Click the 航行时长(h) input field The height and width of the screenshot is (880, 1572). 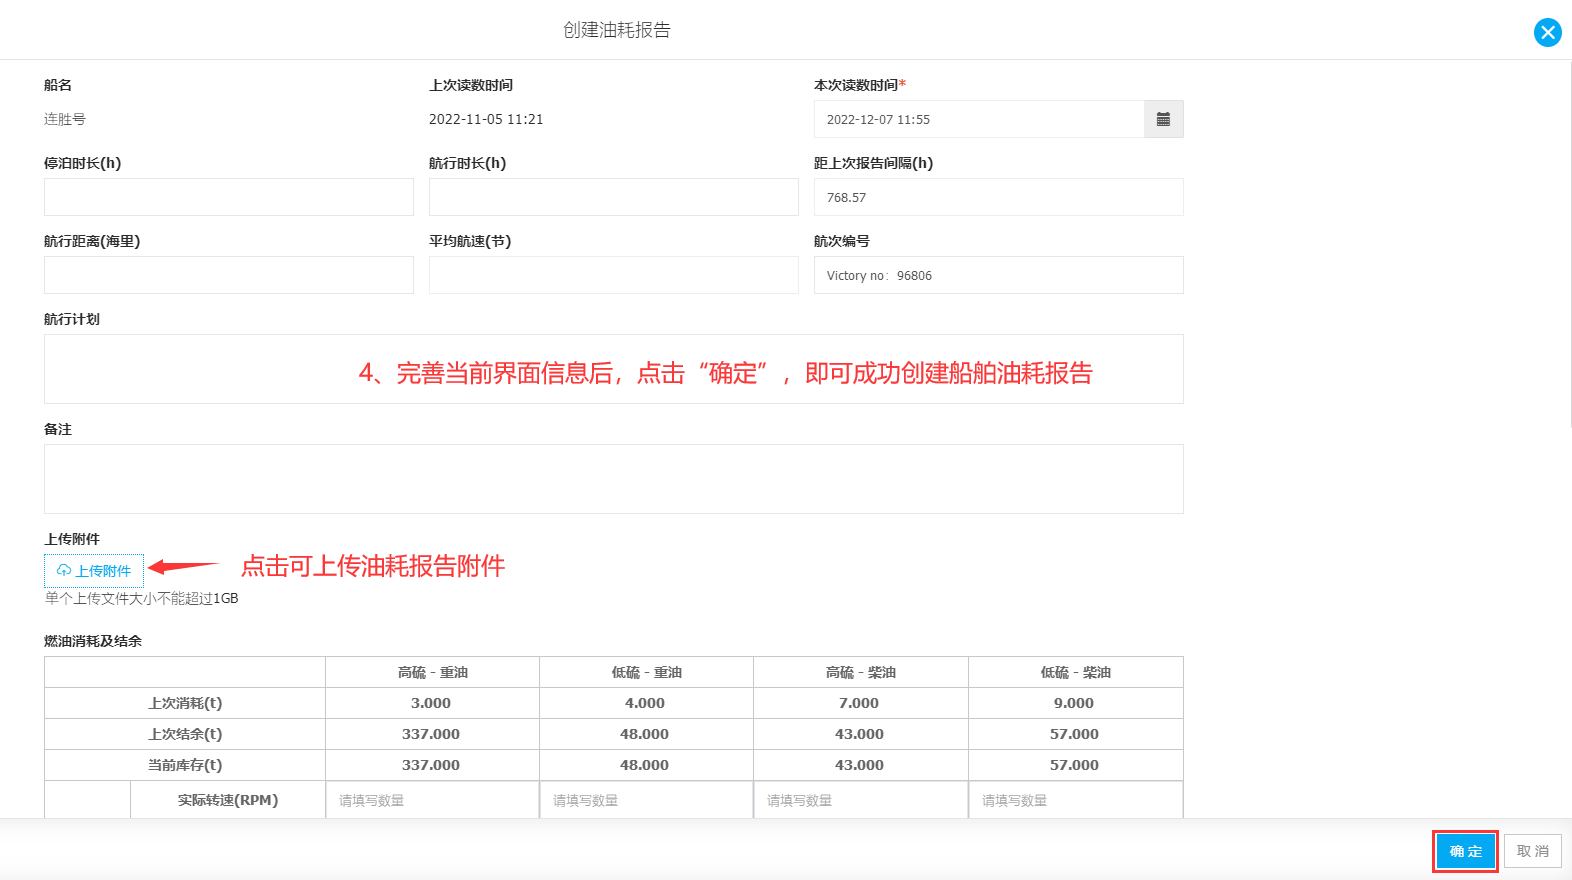tap(614, 197)
